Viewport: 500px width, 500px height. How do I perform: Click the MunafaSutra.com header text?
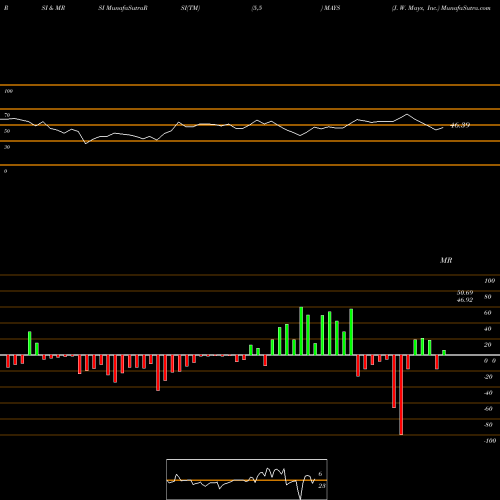click(x=465, y=8)
